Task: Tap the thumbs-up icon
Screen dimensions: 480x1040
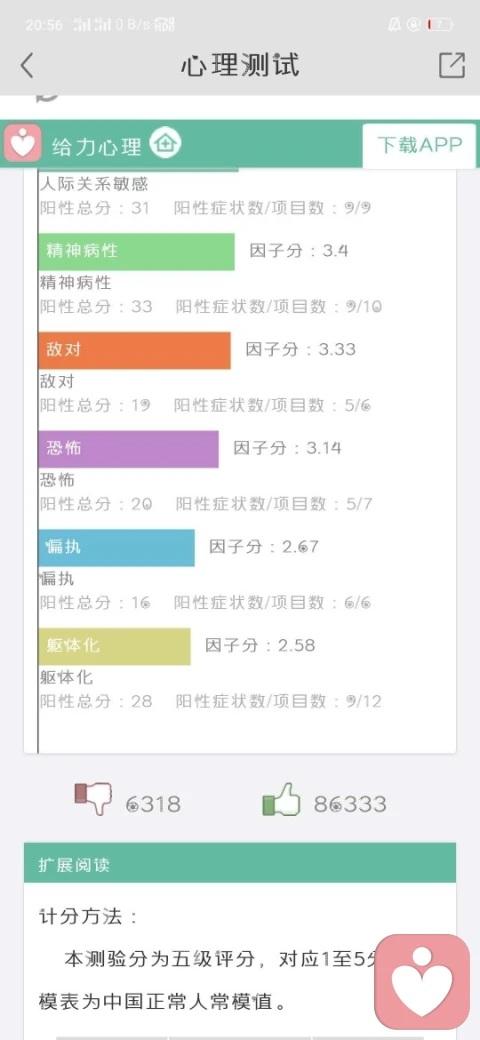Action: pyautogui.click(x=282, y=799)
